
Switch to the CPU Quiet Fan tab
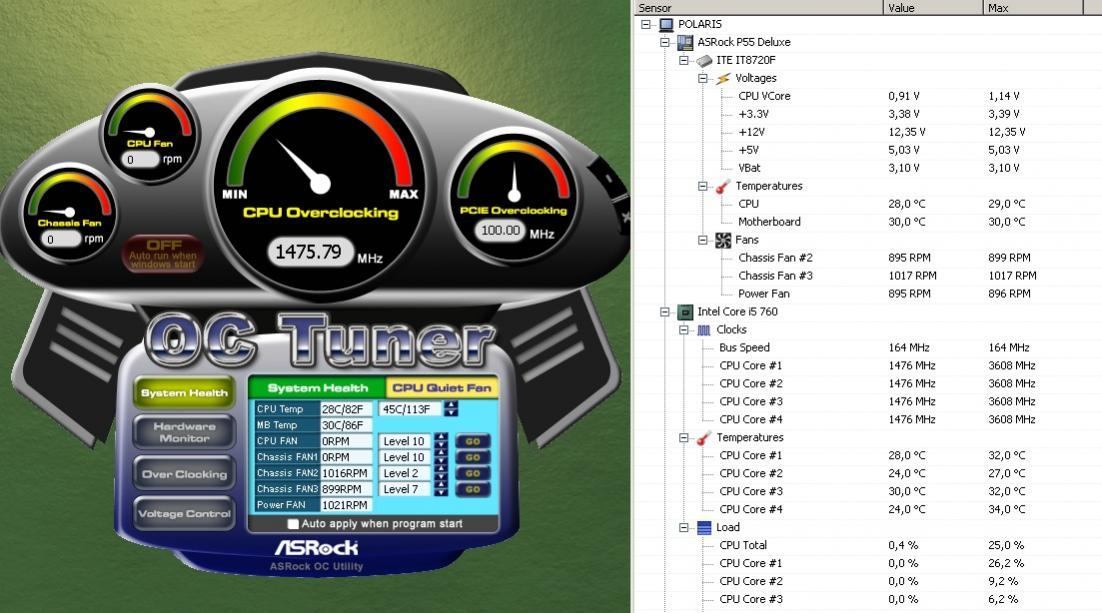pyautogui.click(x=441, y=388)
